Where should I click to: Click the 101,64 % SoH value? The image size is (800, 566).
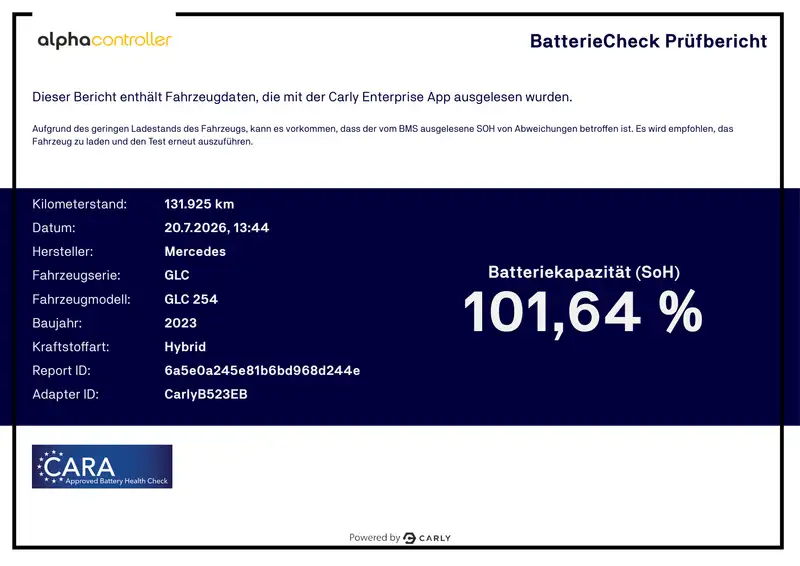tap(583, 312)
